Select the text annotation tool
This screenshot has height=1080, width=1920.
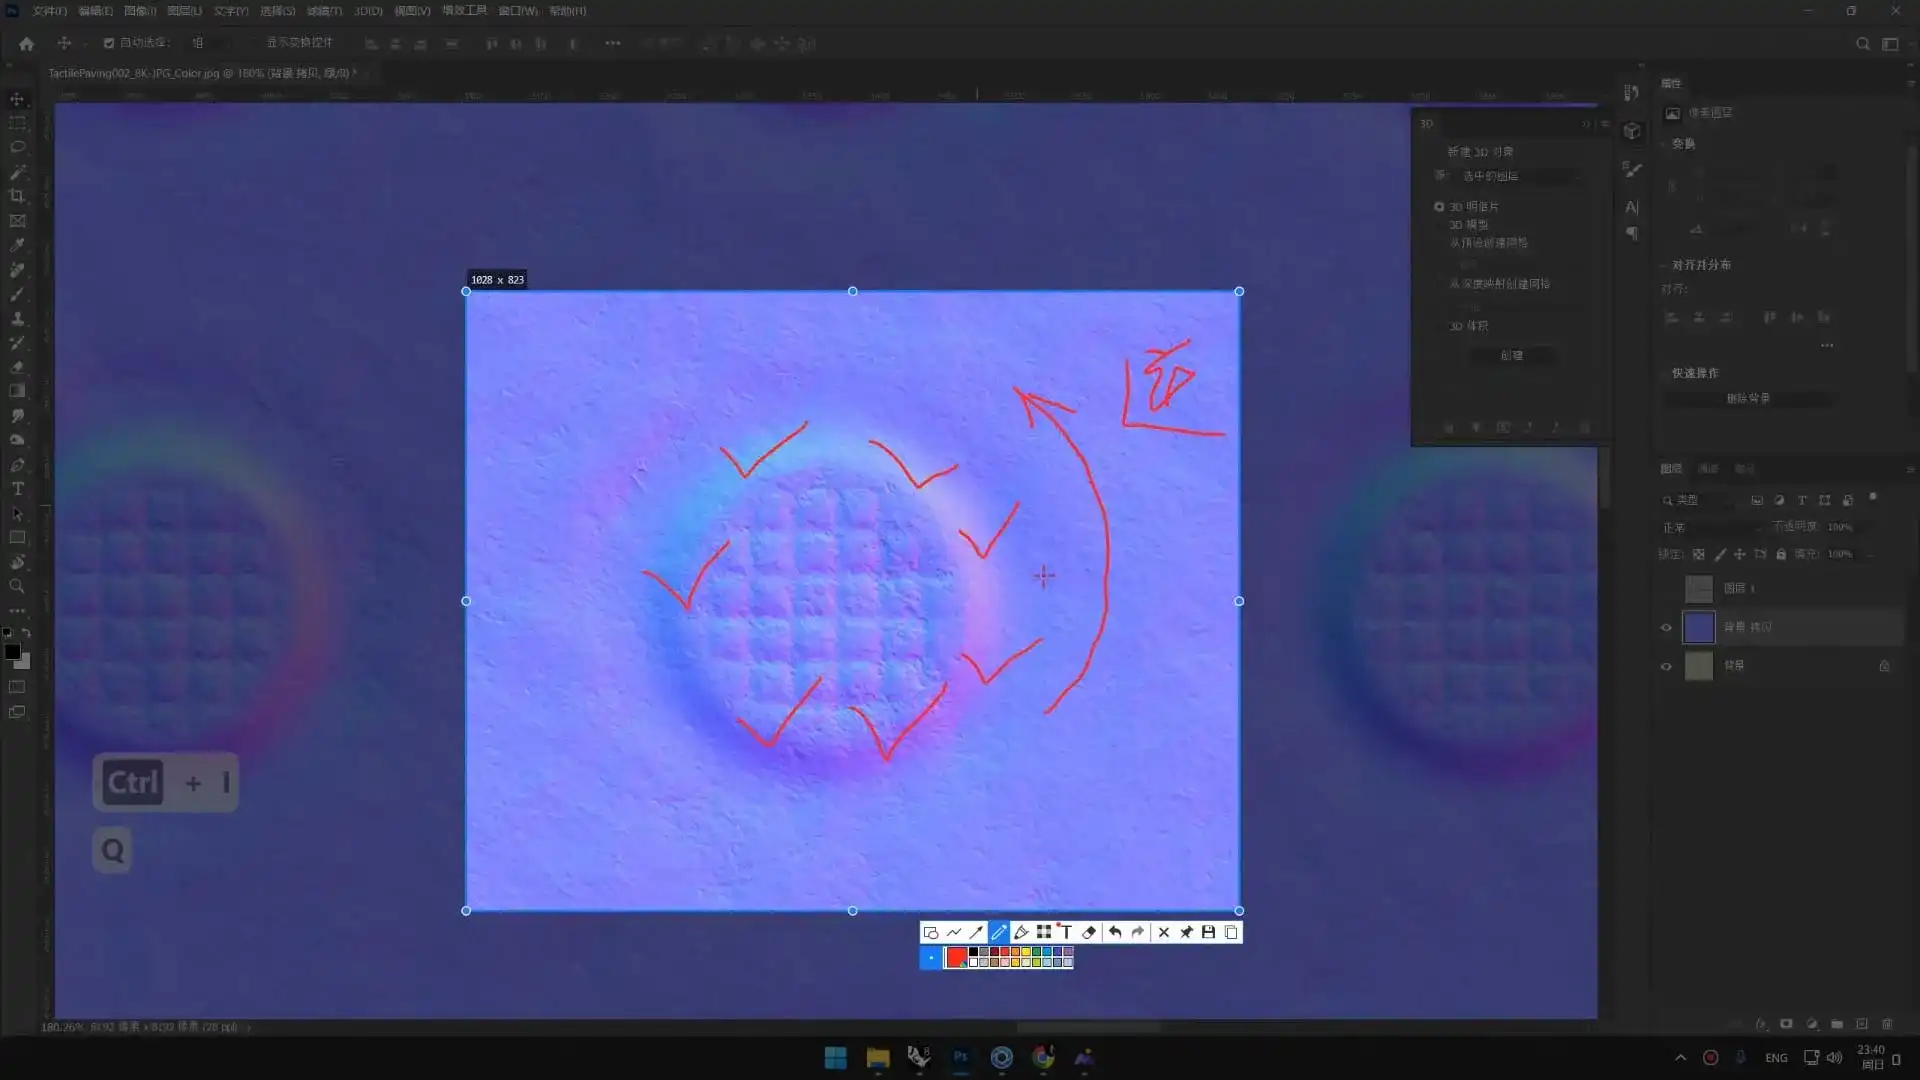point(1066,932)
